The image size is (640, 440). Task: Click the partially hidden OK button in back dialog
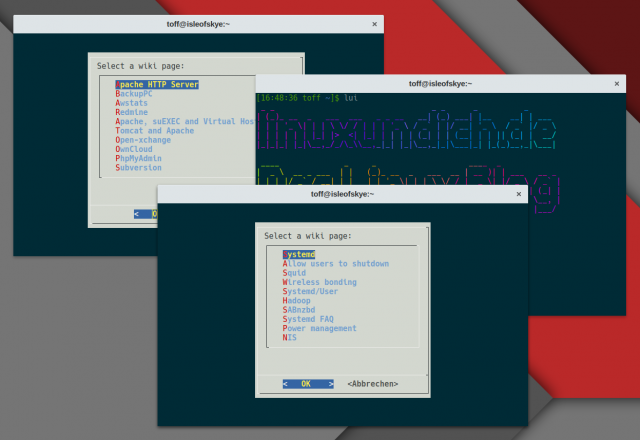(146, 214)
